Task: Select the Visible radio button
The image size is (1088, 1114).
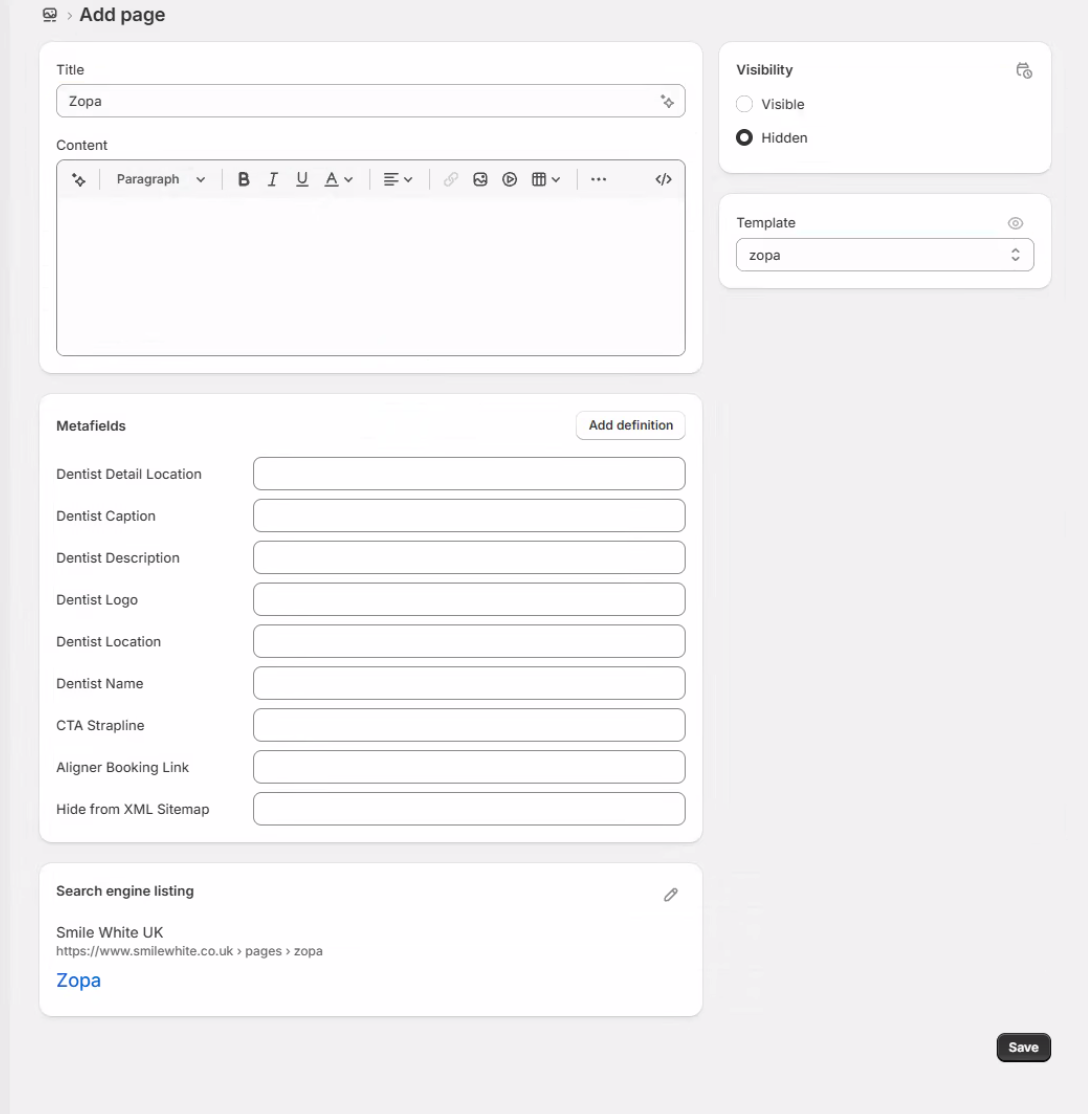Action: tap(744, 104)
